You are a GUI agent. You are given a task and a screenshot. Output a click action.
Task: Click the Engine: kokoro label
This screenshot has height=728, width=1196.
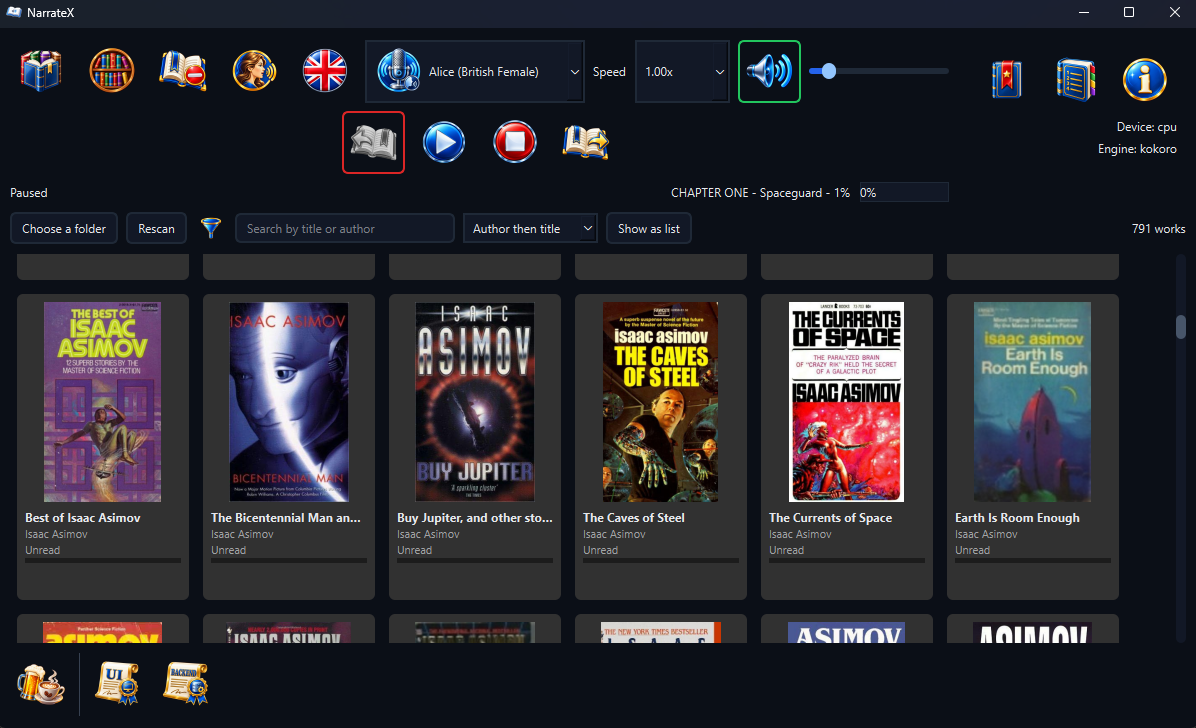1137,149
